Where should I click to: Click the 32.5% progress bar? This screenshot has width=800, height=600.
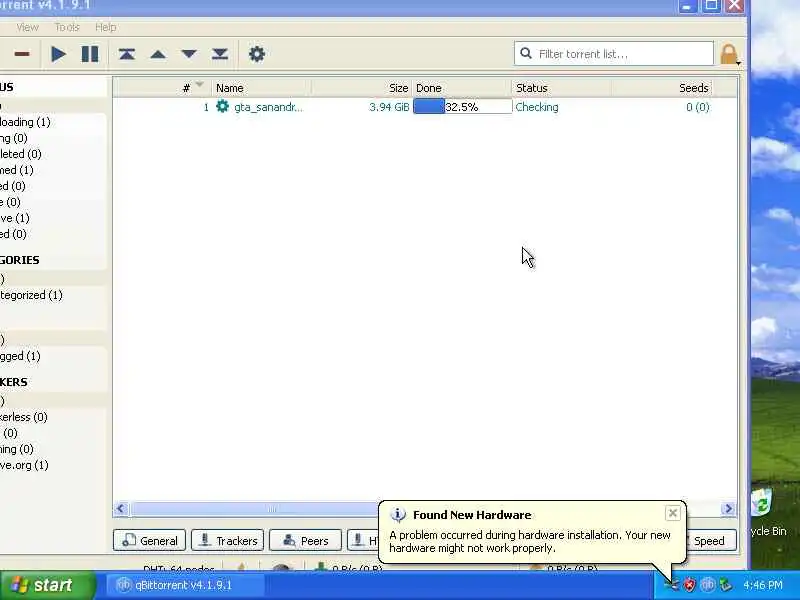462,107
